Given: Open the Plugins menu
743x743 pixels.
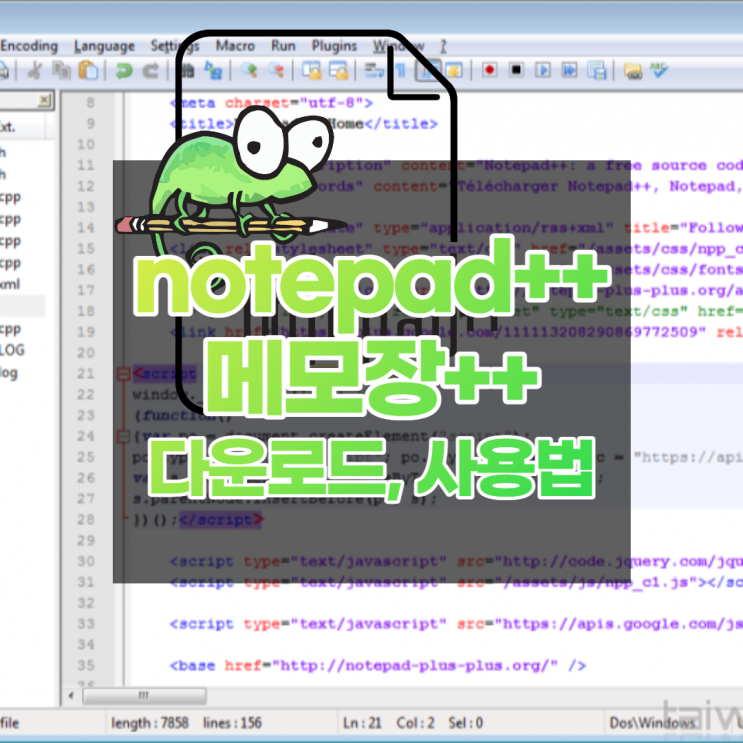Looking at the screenshot, I should [334, 46].
